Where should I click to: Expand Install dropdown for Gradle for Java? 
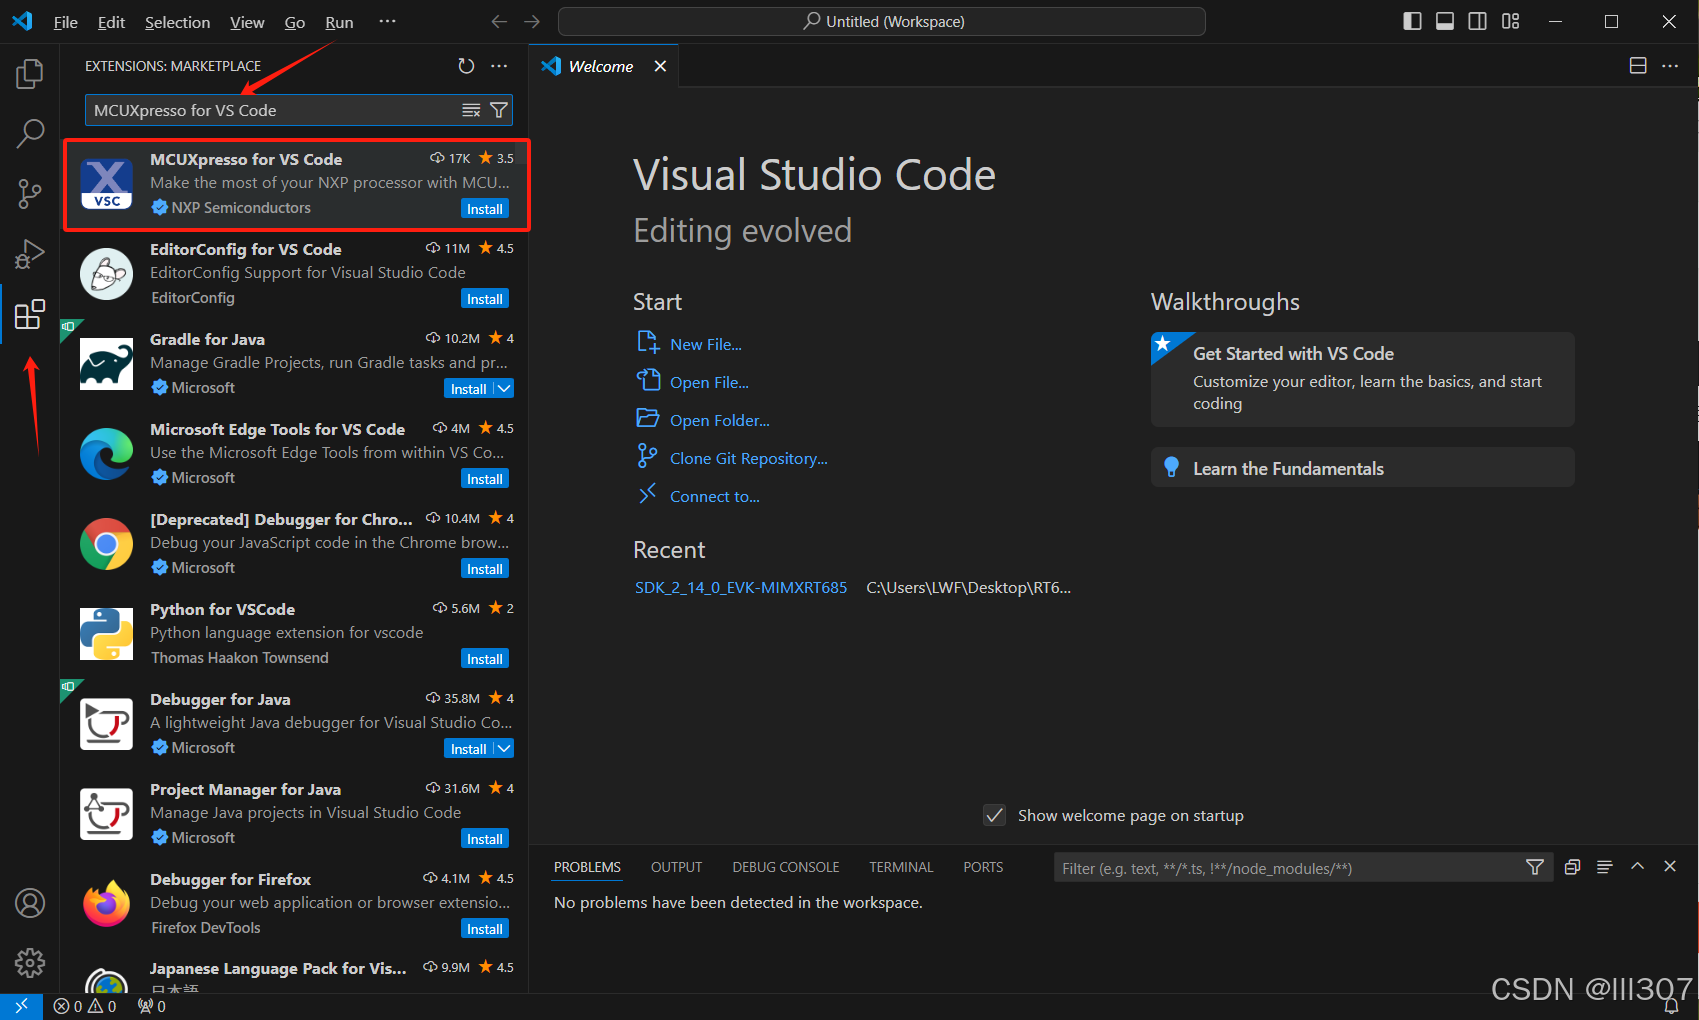(x=504, y=388)
